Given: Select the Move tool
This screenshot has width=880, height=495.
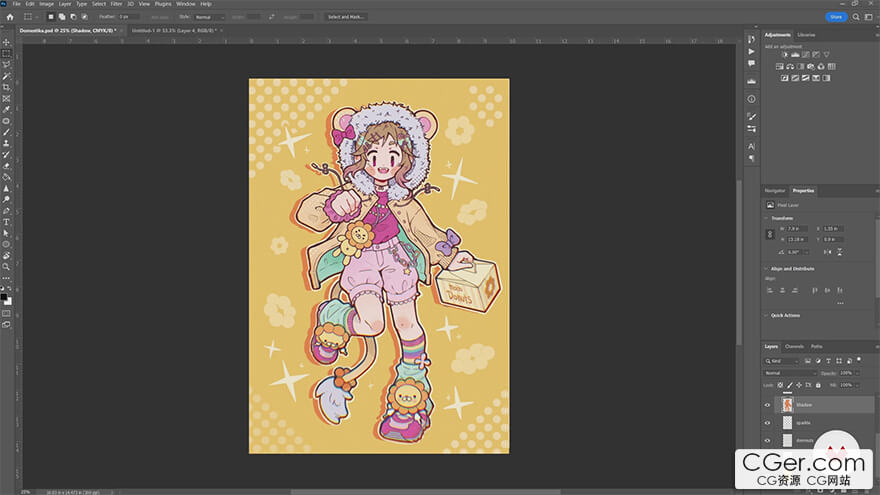Looking at the screenshot, I should (6, 42).
